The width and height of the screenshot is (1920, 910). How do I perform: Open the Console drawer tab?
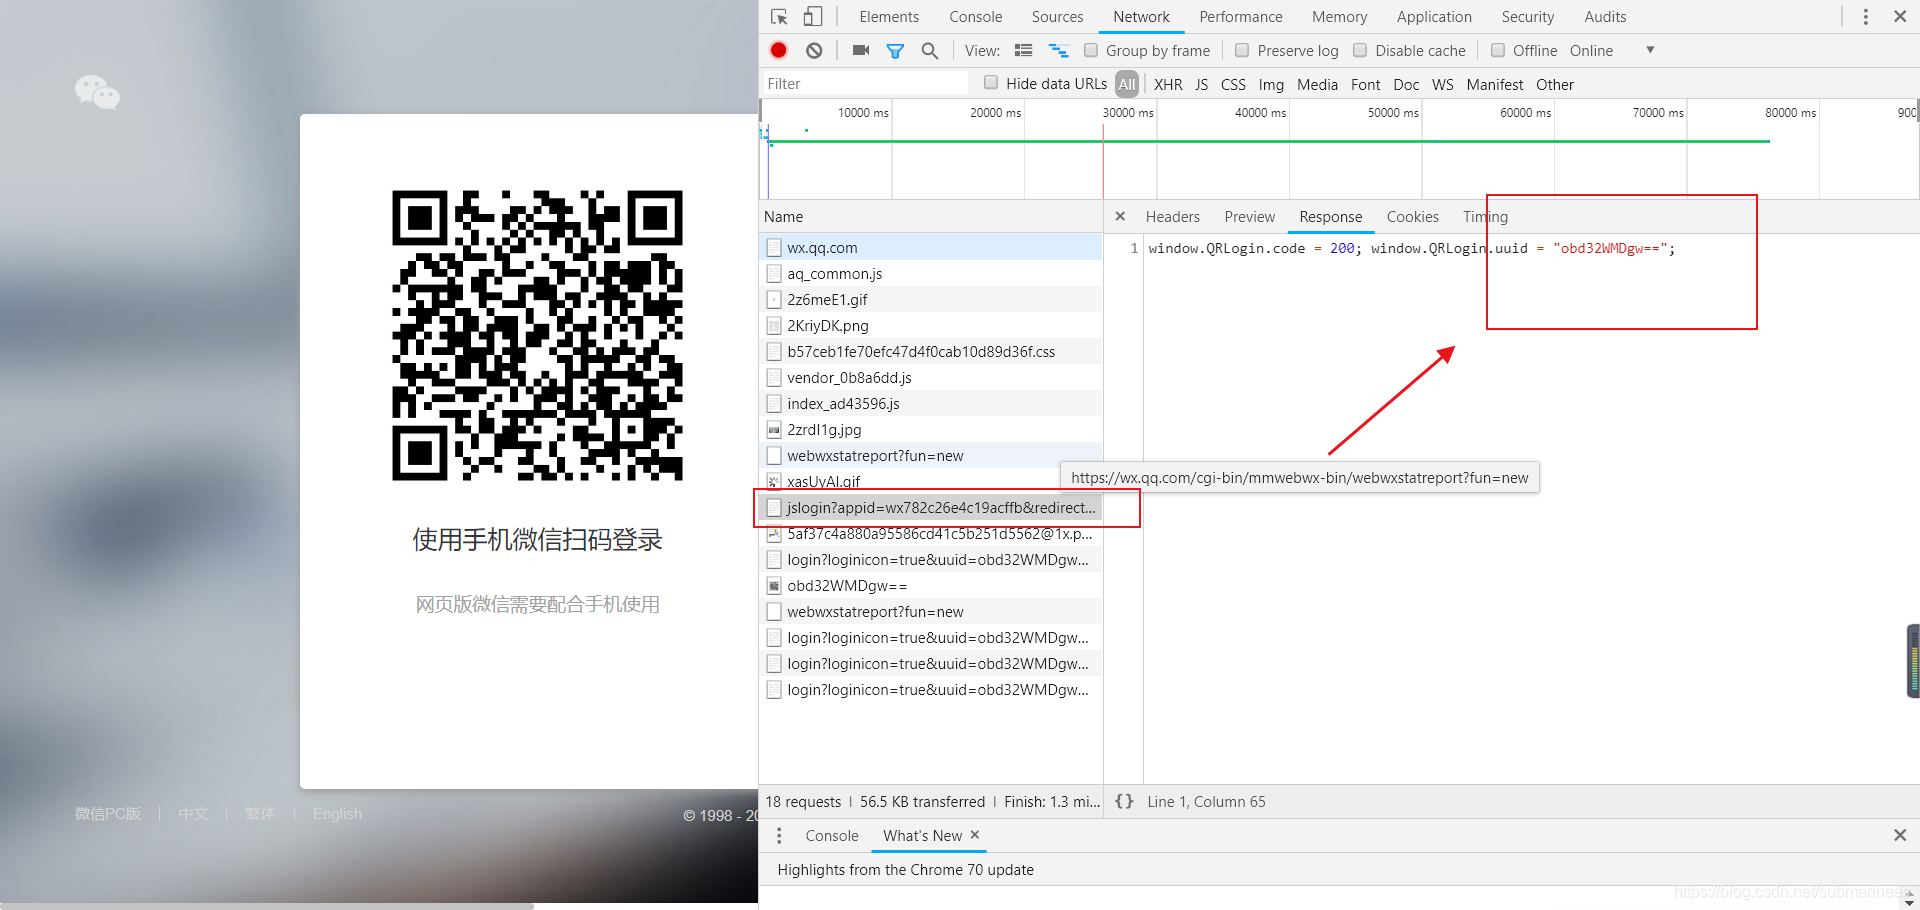point(831,836)
